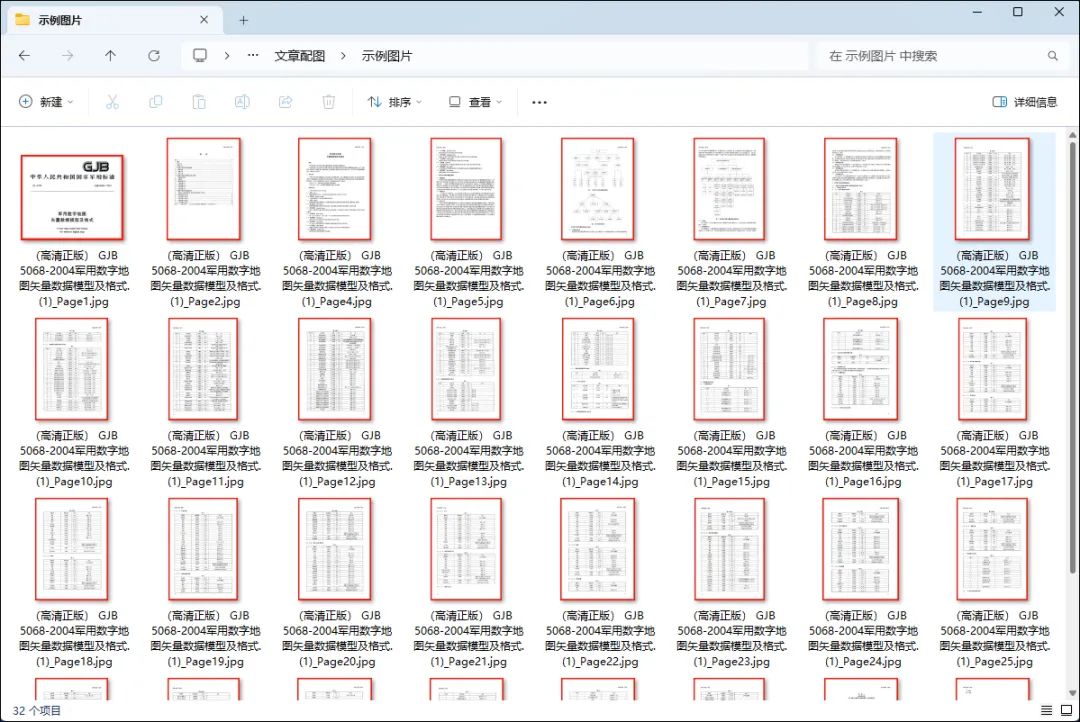Add a new tab with plus

[x=243, y=21]
